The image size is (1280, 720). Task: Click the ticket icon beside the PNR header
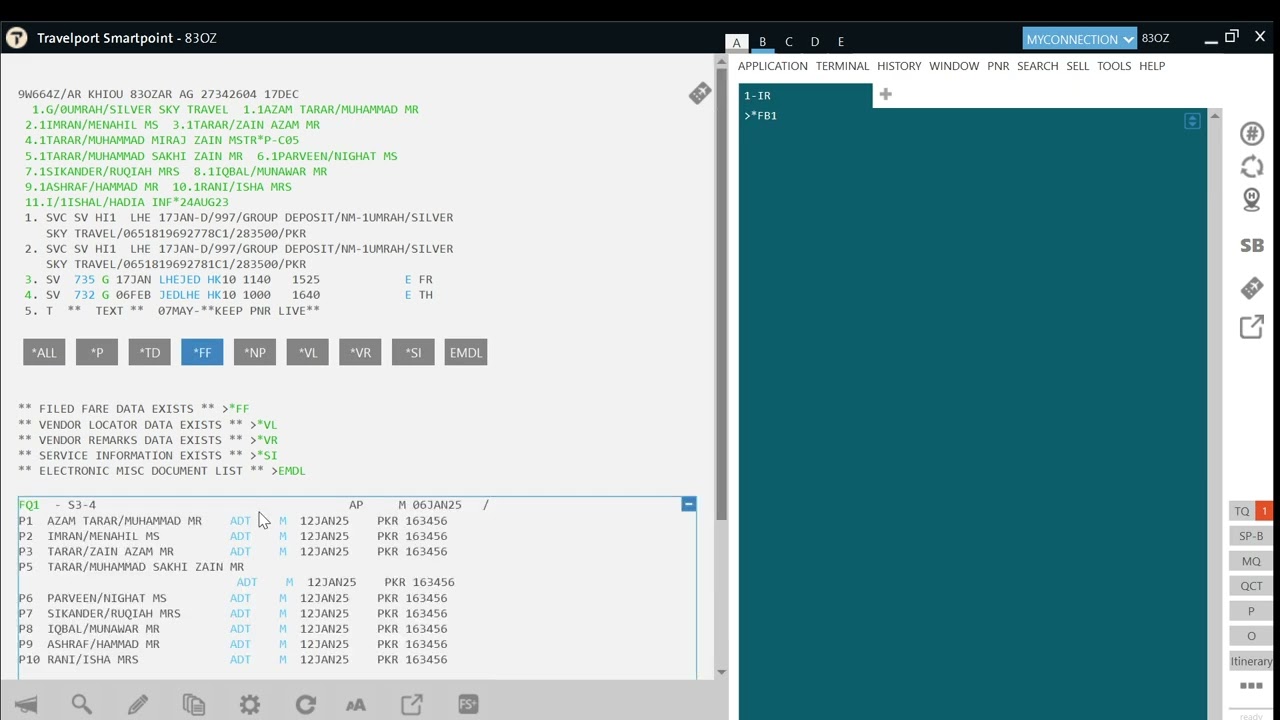(x=700, y=94)
